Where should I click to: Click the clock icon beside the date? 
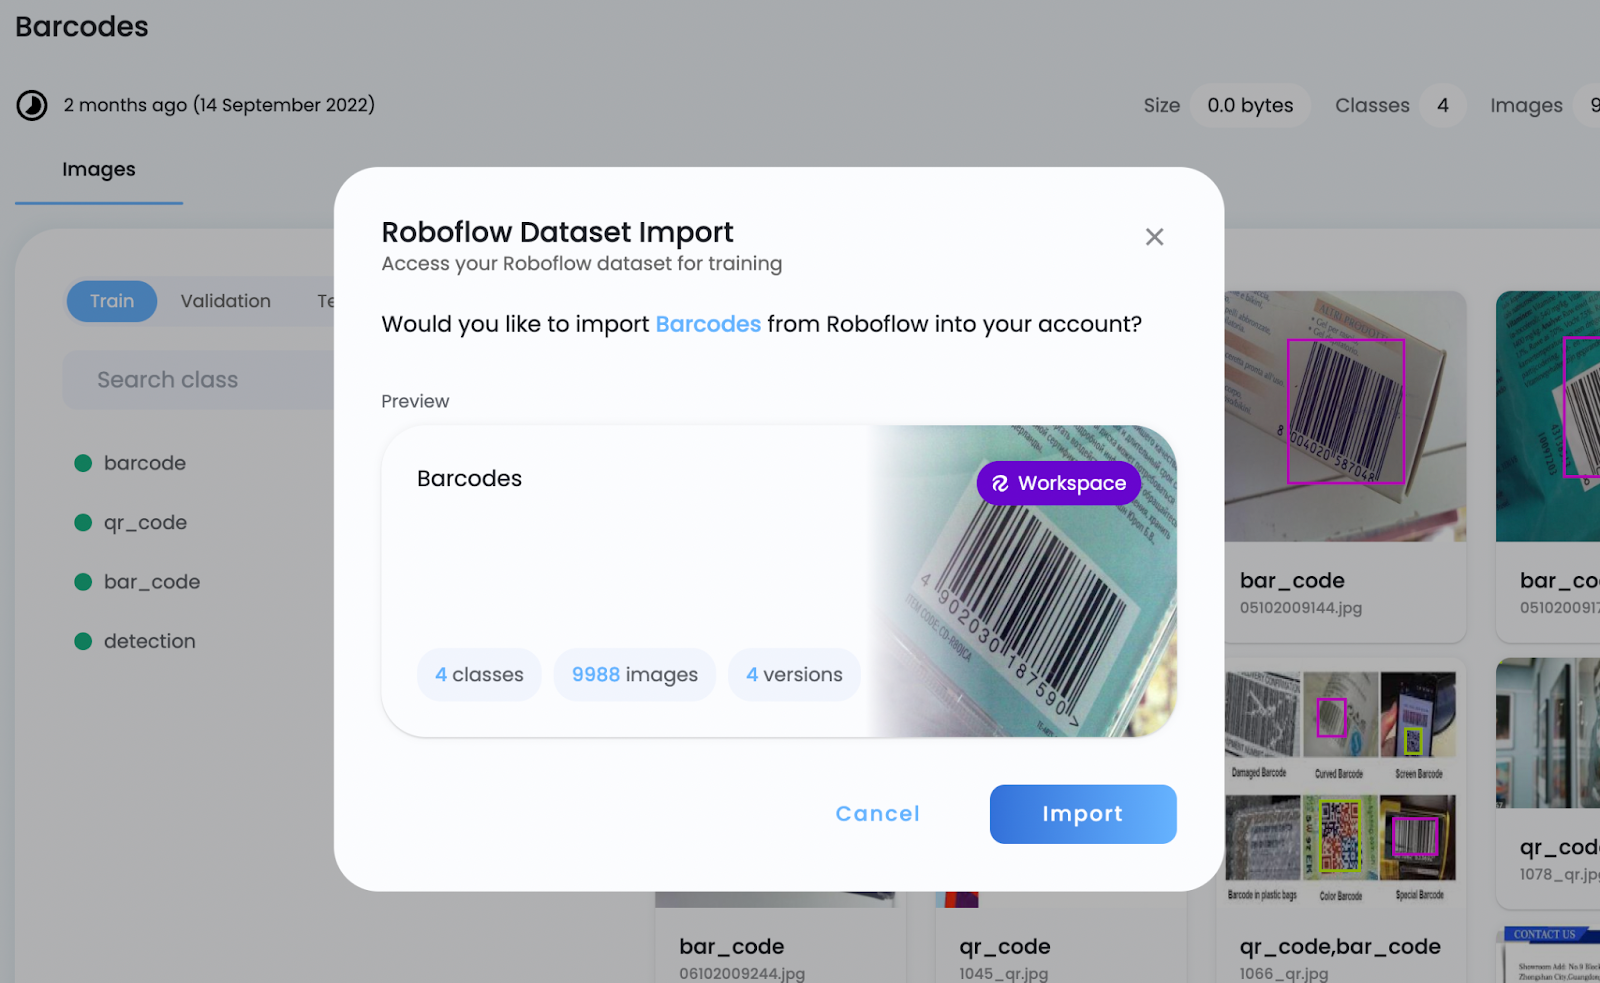coord(32,105)
